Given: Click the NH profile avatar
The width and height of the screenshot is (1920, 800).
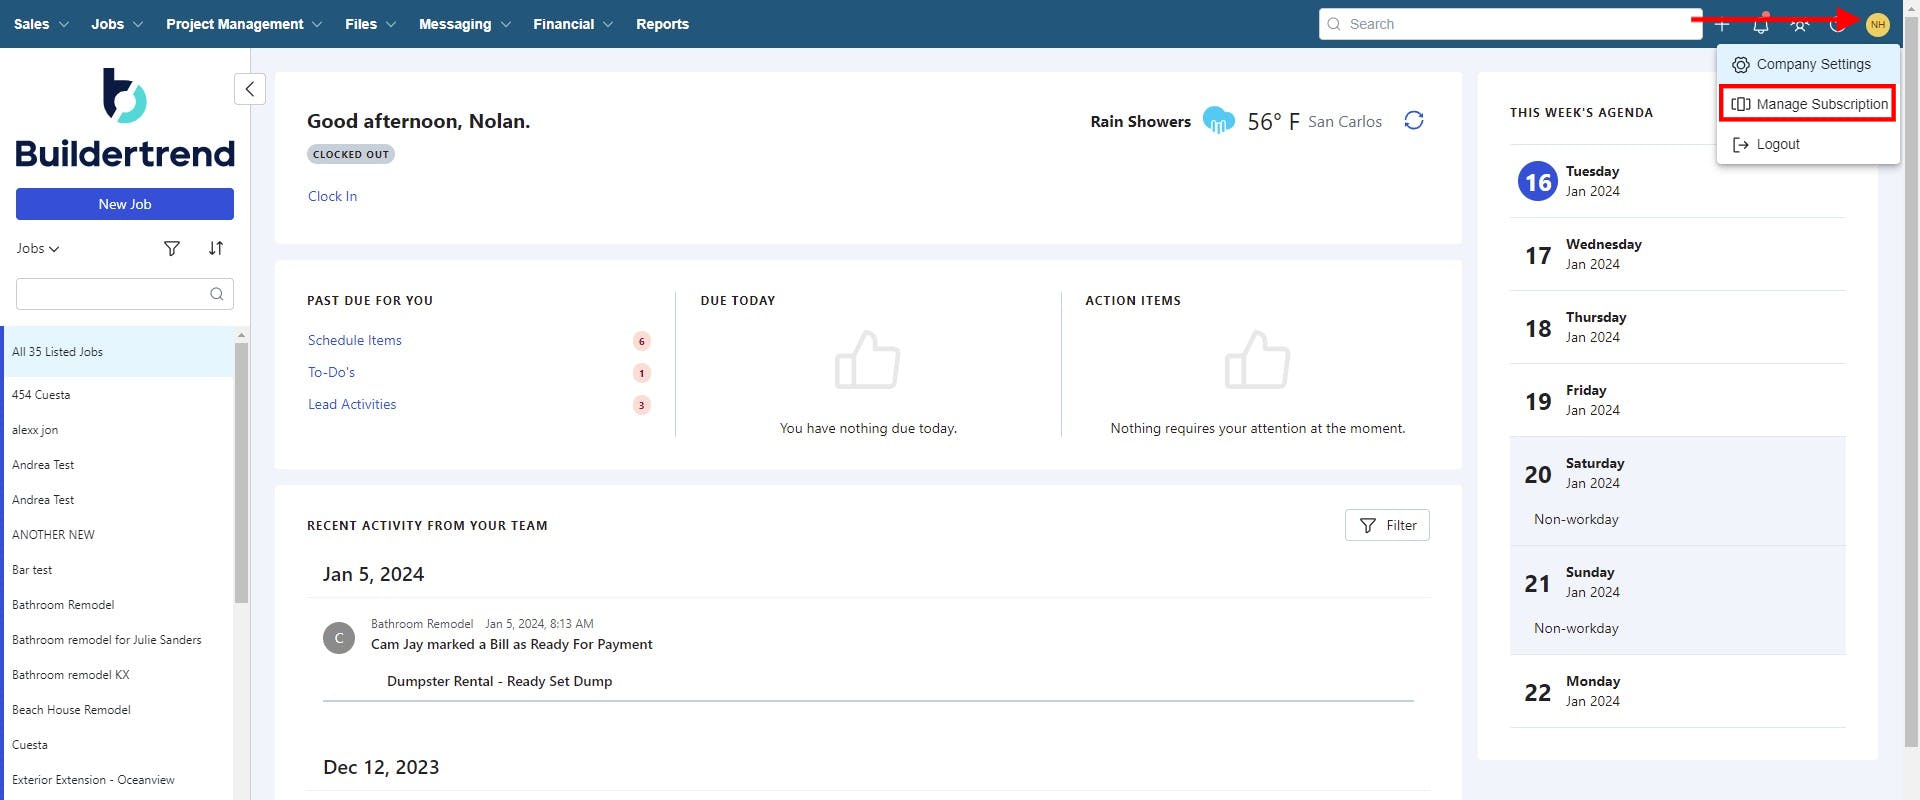Looking at the screenshot, I should tap(1878, 24).
